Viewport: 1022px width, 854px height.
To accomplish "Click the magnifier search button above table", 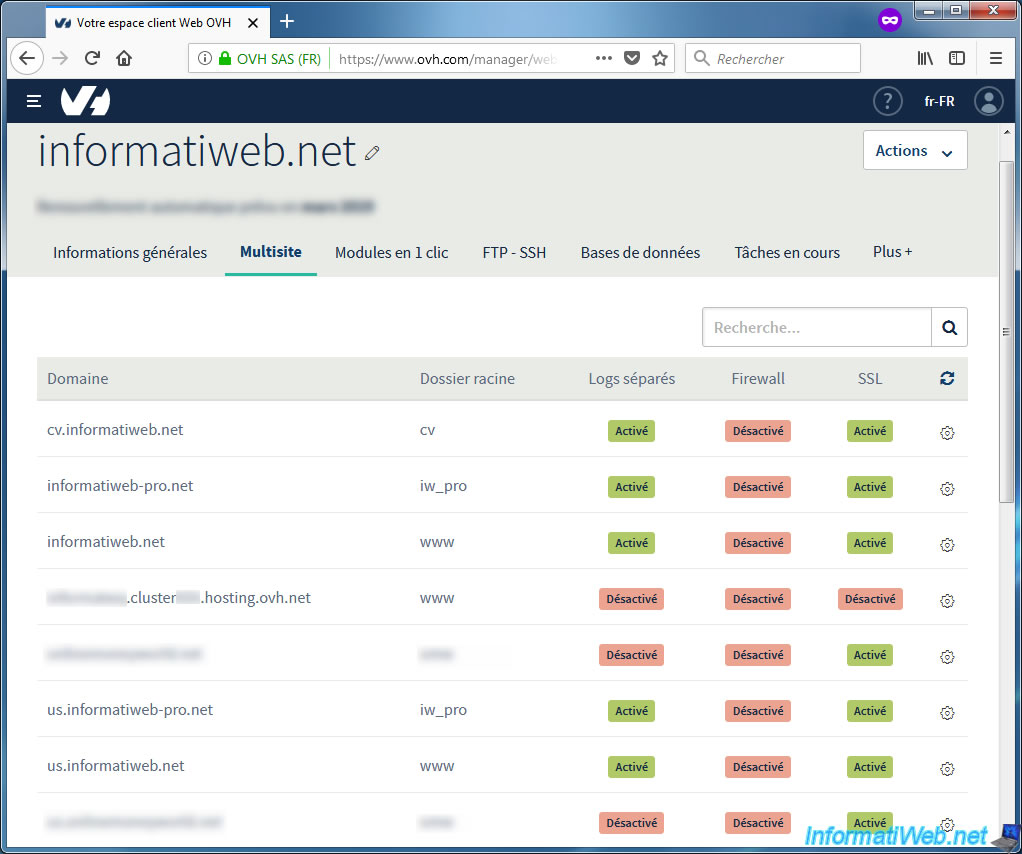I will 949,327.
